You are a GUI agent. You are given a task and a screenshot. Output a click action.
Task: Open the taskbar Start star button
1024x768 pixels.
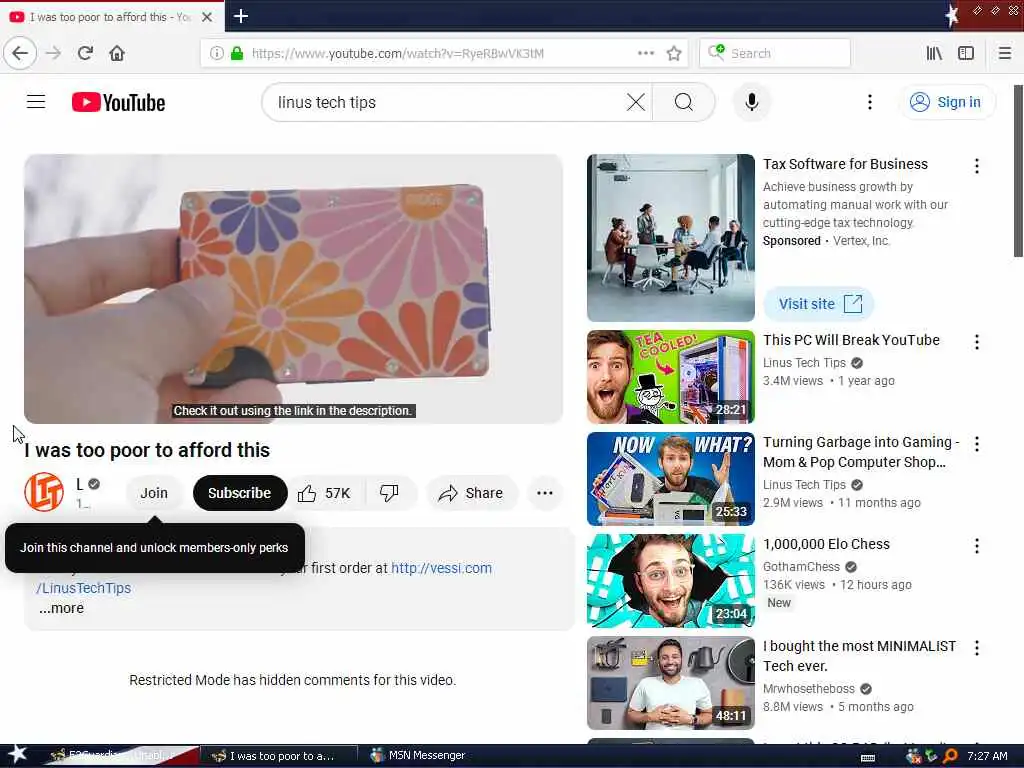click(17, 754)
